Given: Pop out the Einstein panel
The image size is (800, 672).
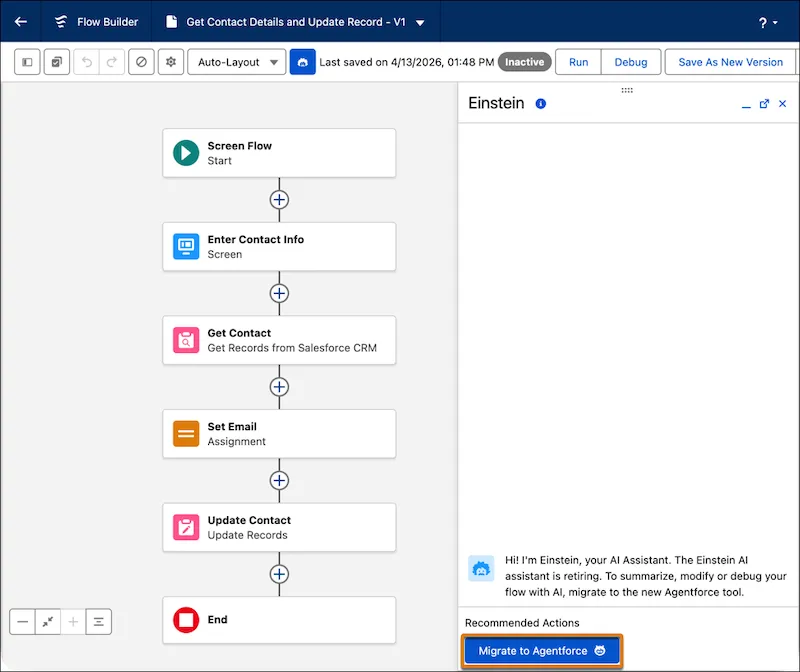Looking at the screenshot, I should point(764,104).
